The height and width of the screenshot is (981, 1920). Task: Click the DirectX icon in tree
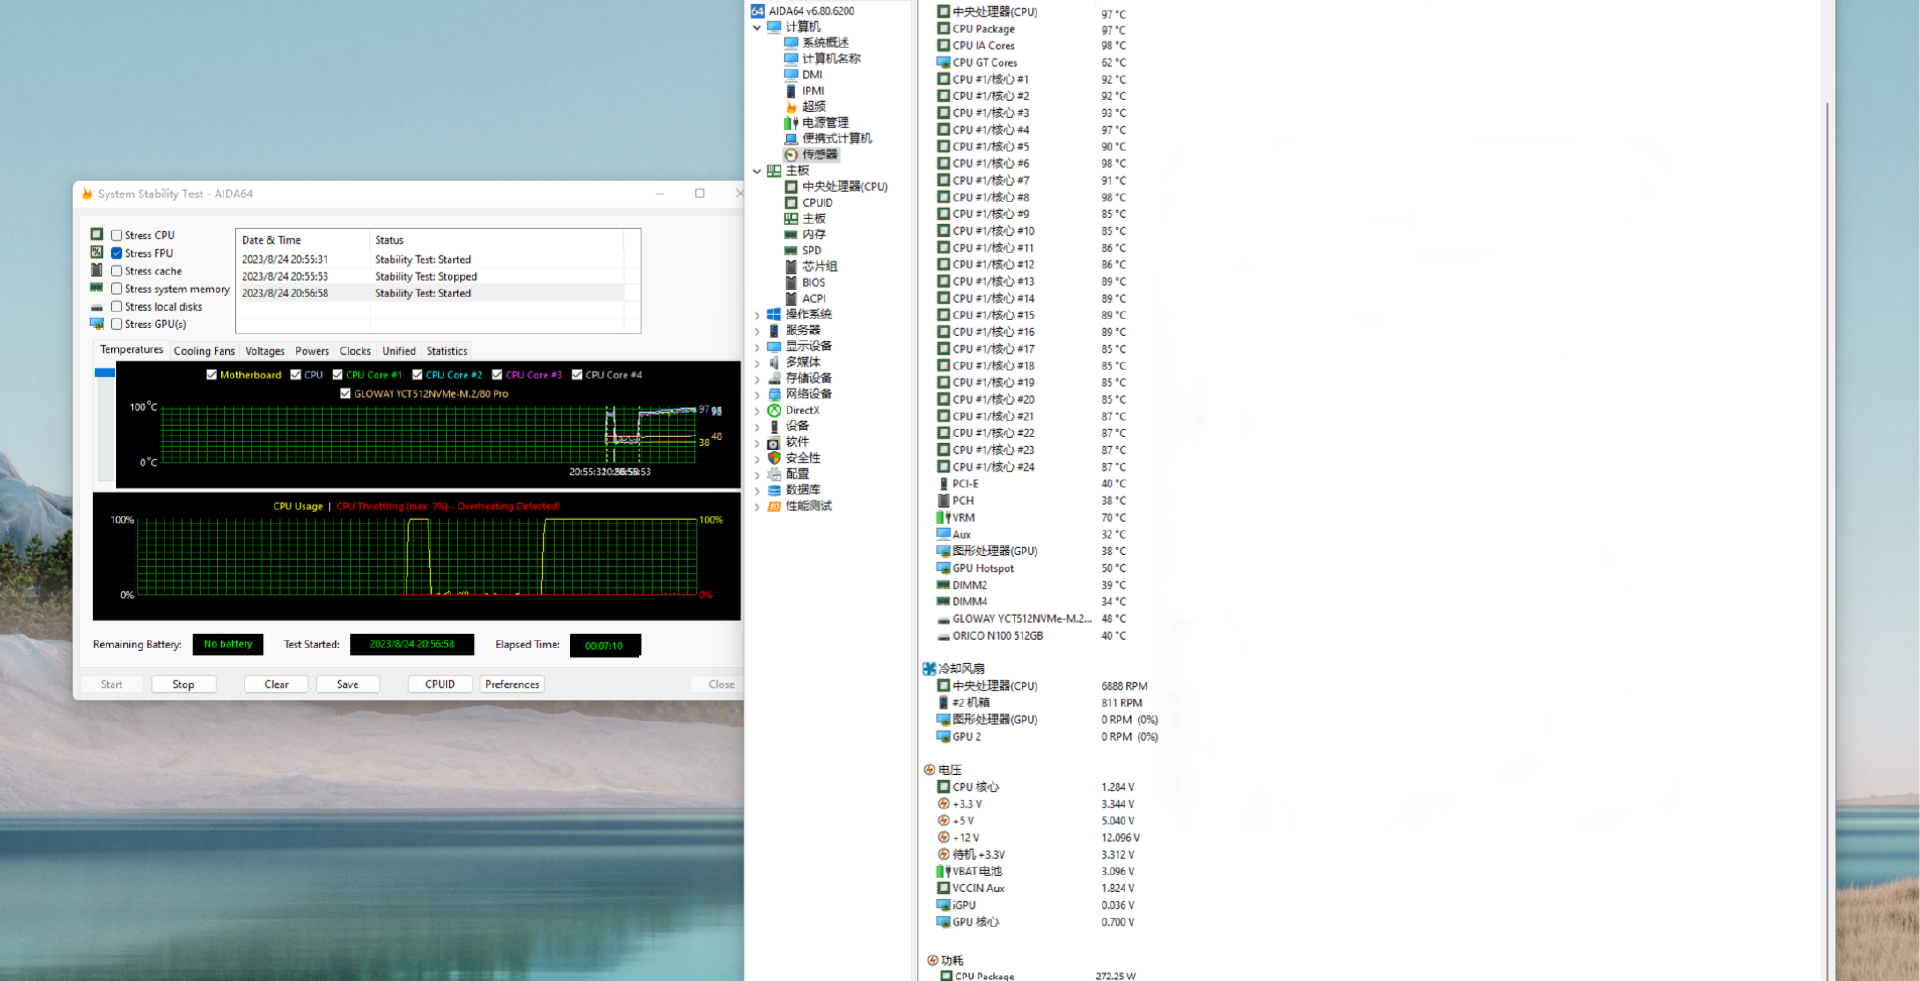pyautogui.click(x=774, y=410)
